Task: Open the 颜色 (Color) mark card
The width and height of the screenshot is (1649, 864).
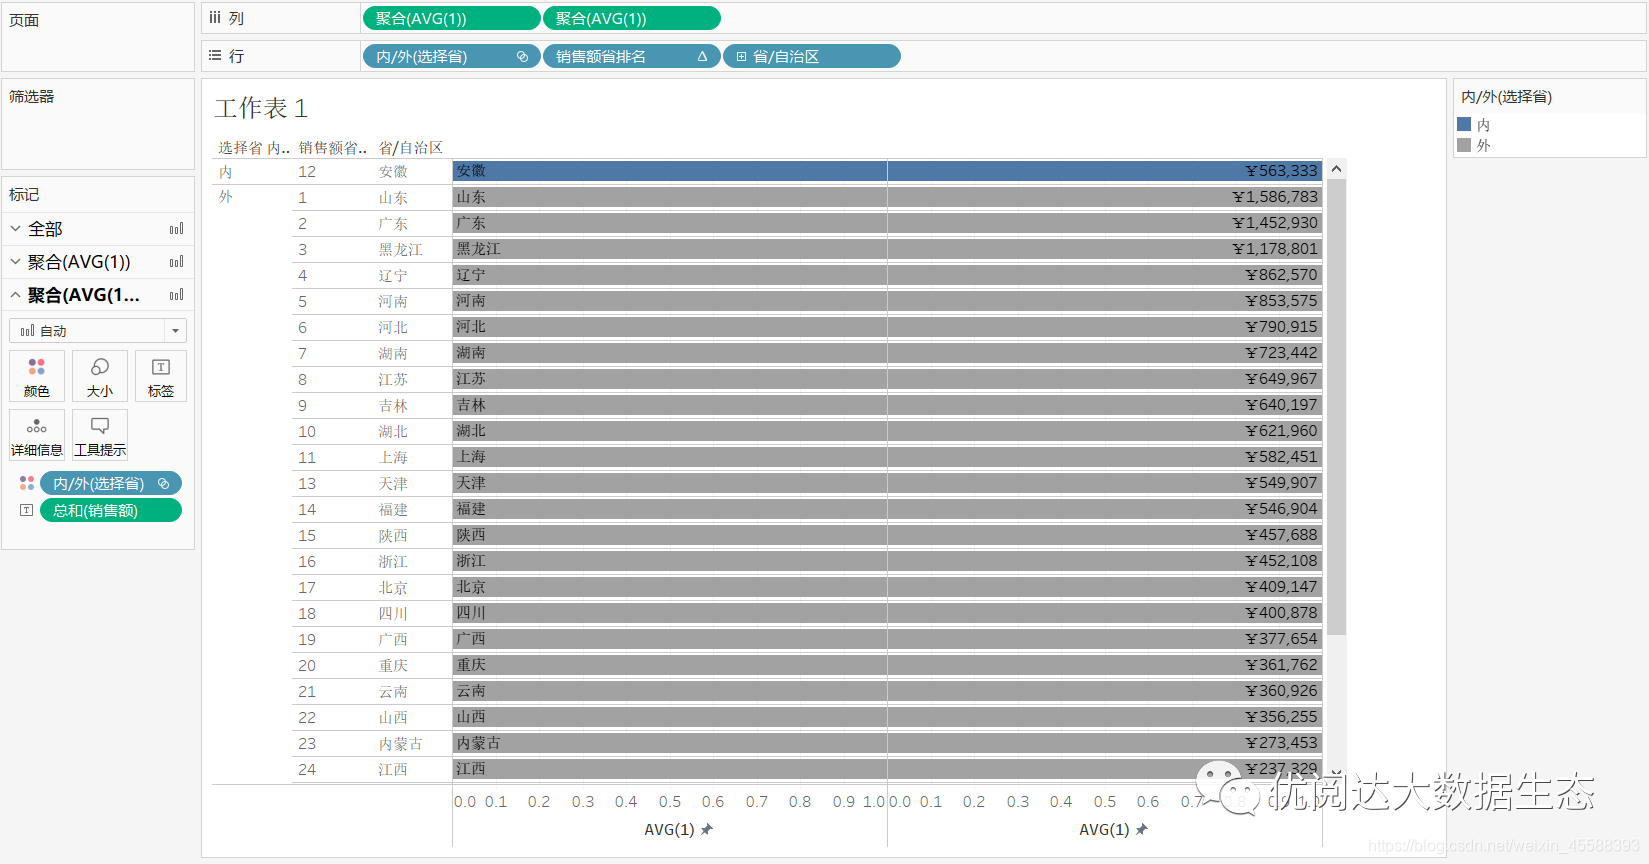Action: (x=37, y=376)
